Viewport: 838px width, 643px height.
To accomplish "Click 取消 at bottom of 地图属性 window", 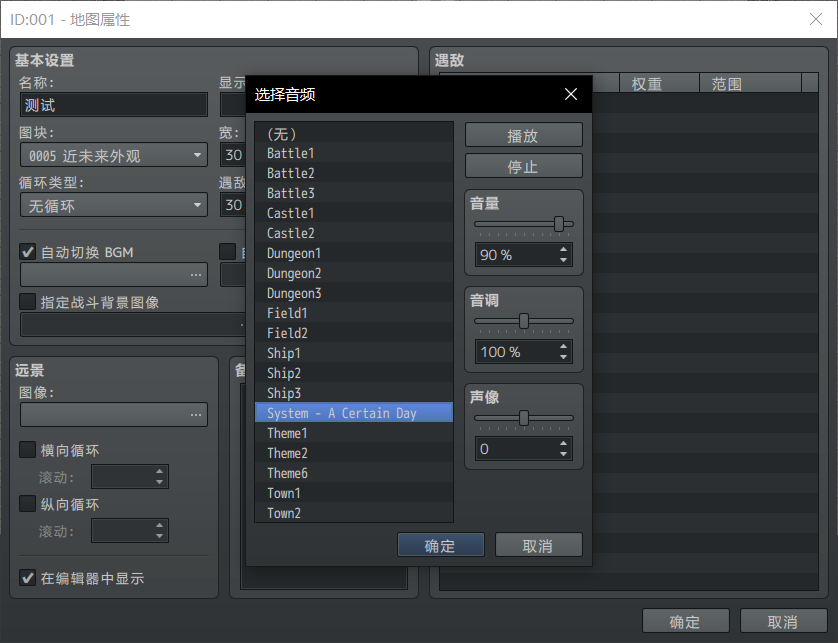I will click(783, 621).
